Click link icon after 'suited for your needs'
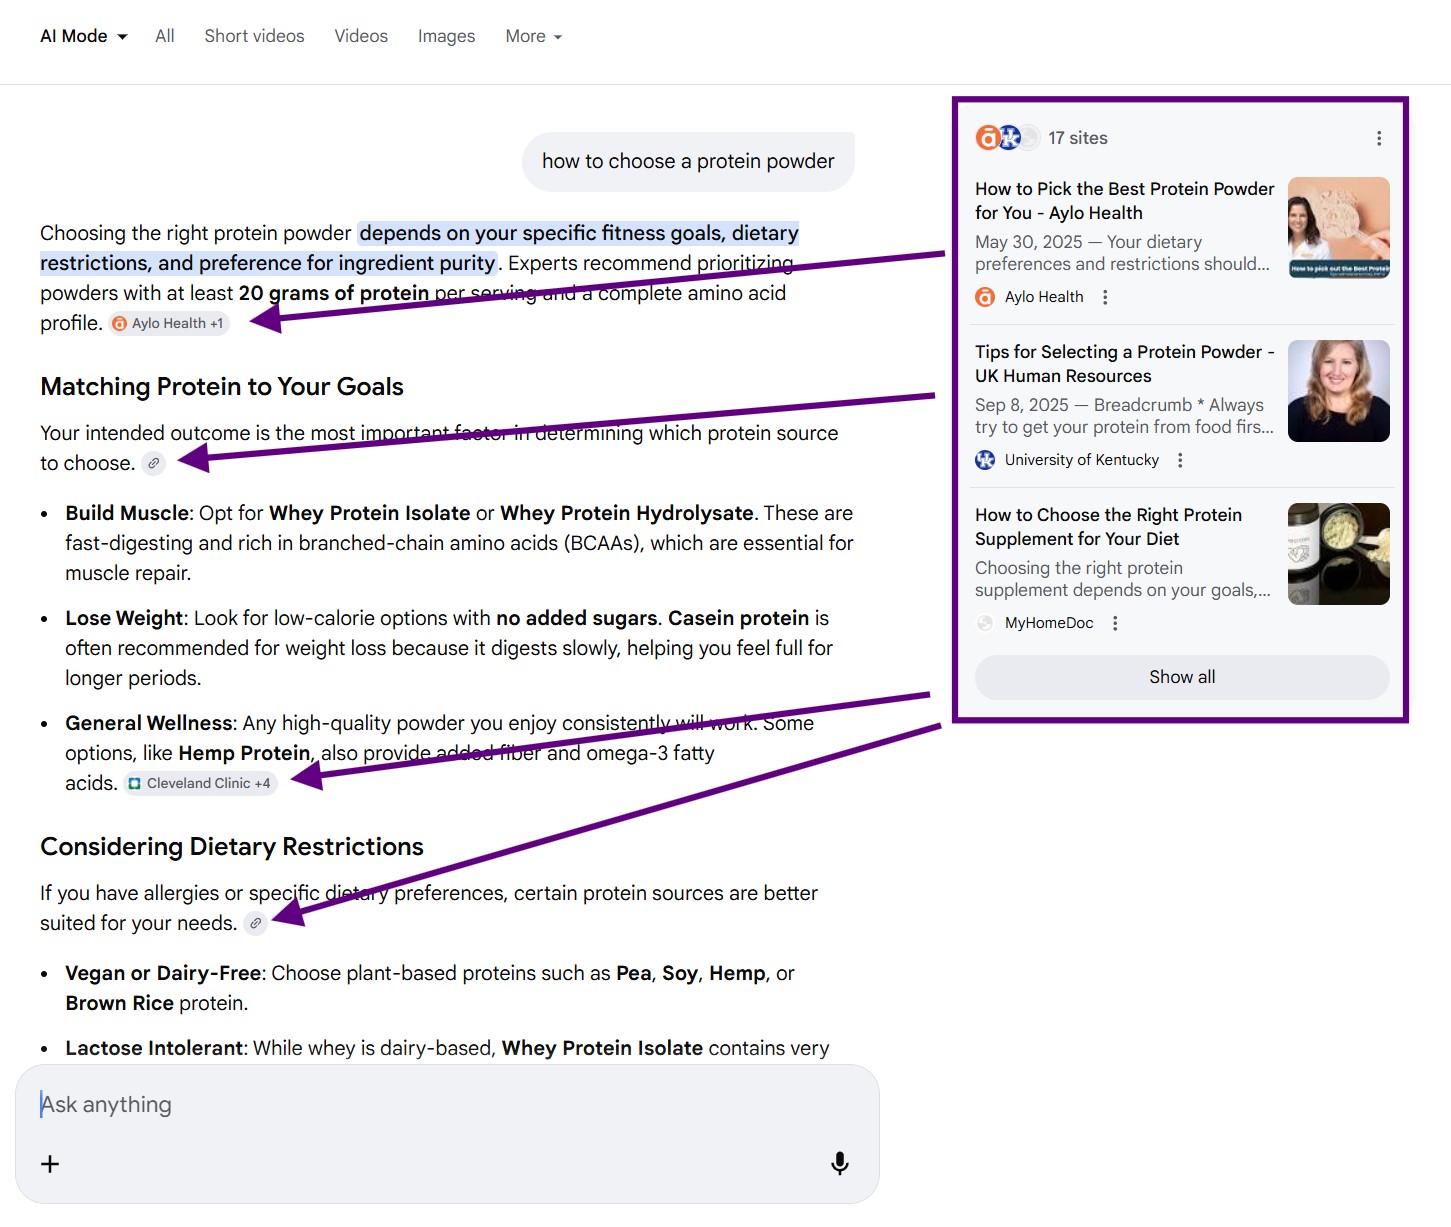This screenshot has height=1227, width=1451. click(x=255, y=923)
